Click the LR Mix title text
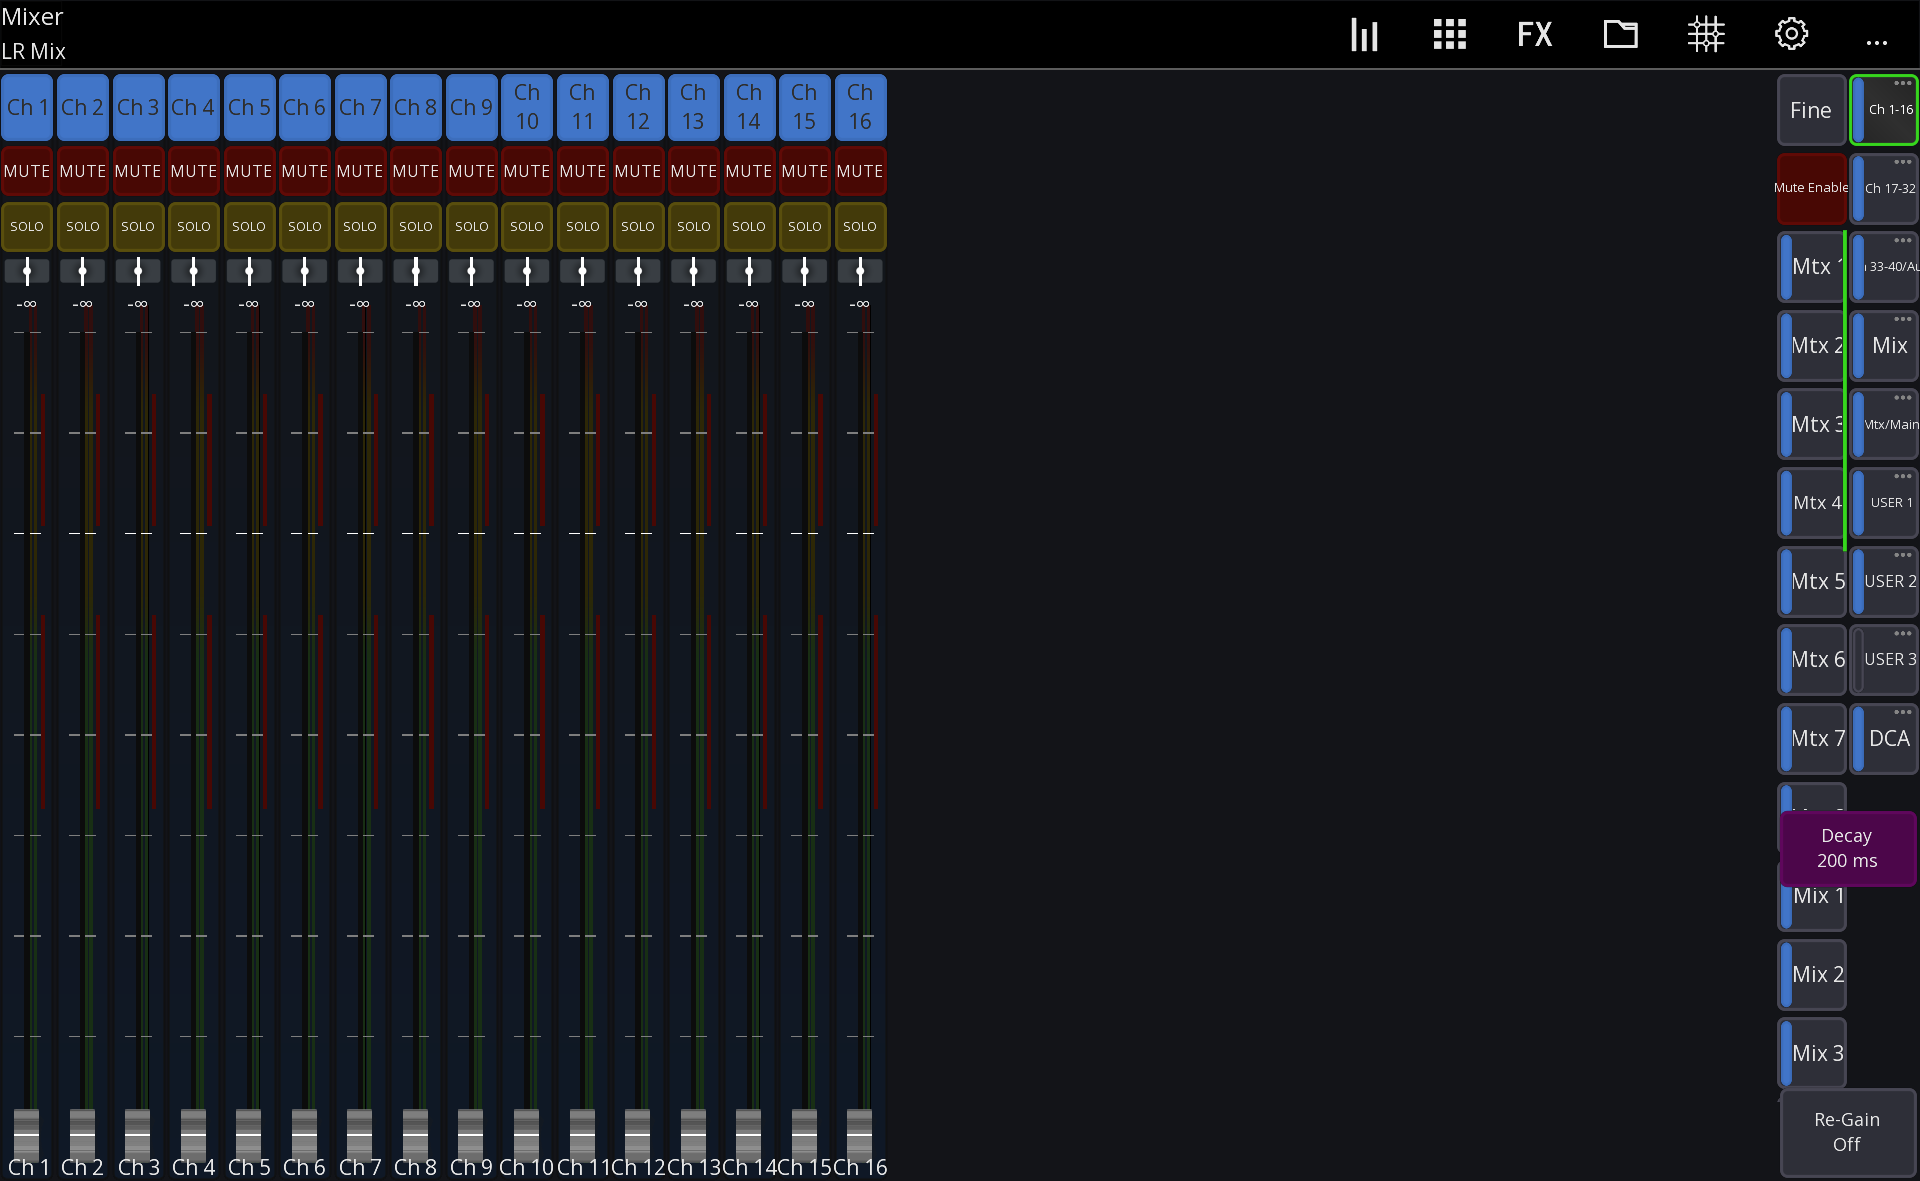Image resolution: width=1920 pixels, height=1181 pixels. click(x=33, y=51)
